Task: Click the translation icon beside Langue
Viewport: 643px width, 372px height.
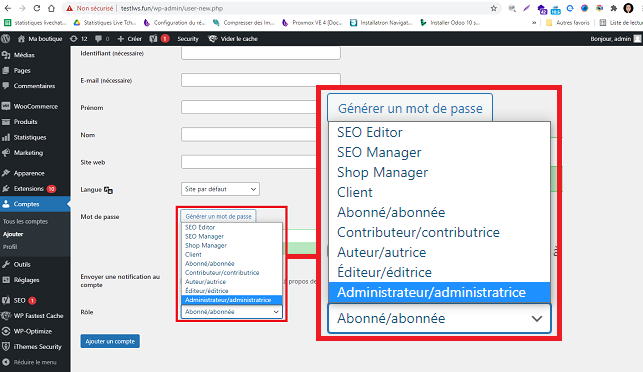Action: [x=108, y=190]
